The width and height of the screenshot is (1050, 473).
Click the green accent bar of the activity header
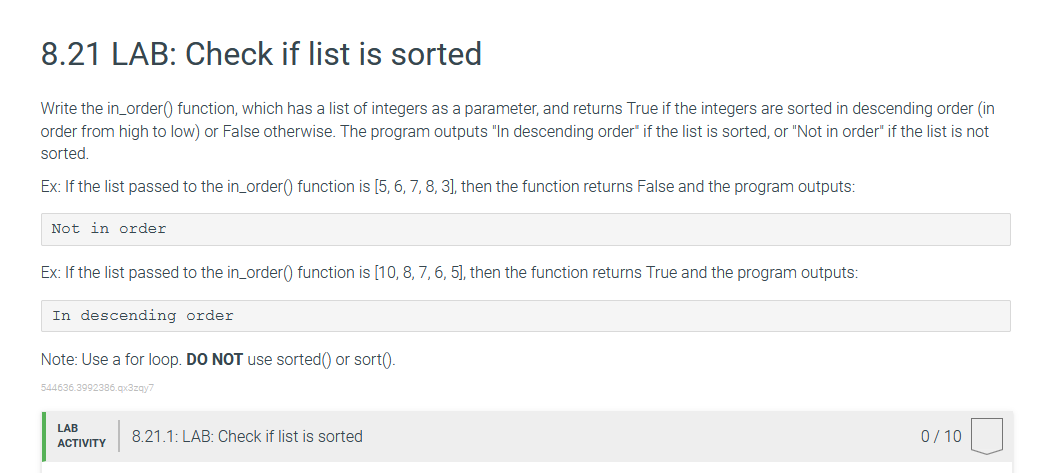click(x=44, y=437)
